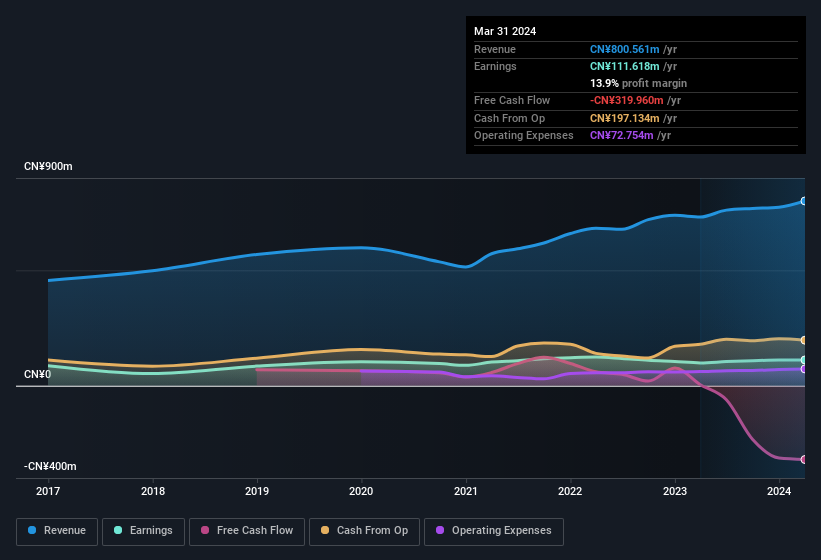Click the CN¥900m y-axis label
This screenshot has height=560, width=821.
click(x=48, y=166)
